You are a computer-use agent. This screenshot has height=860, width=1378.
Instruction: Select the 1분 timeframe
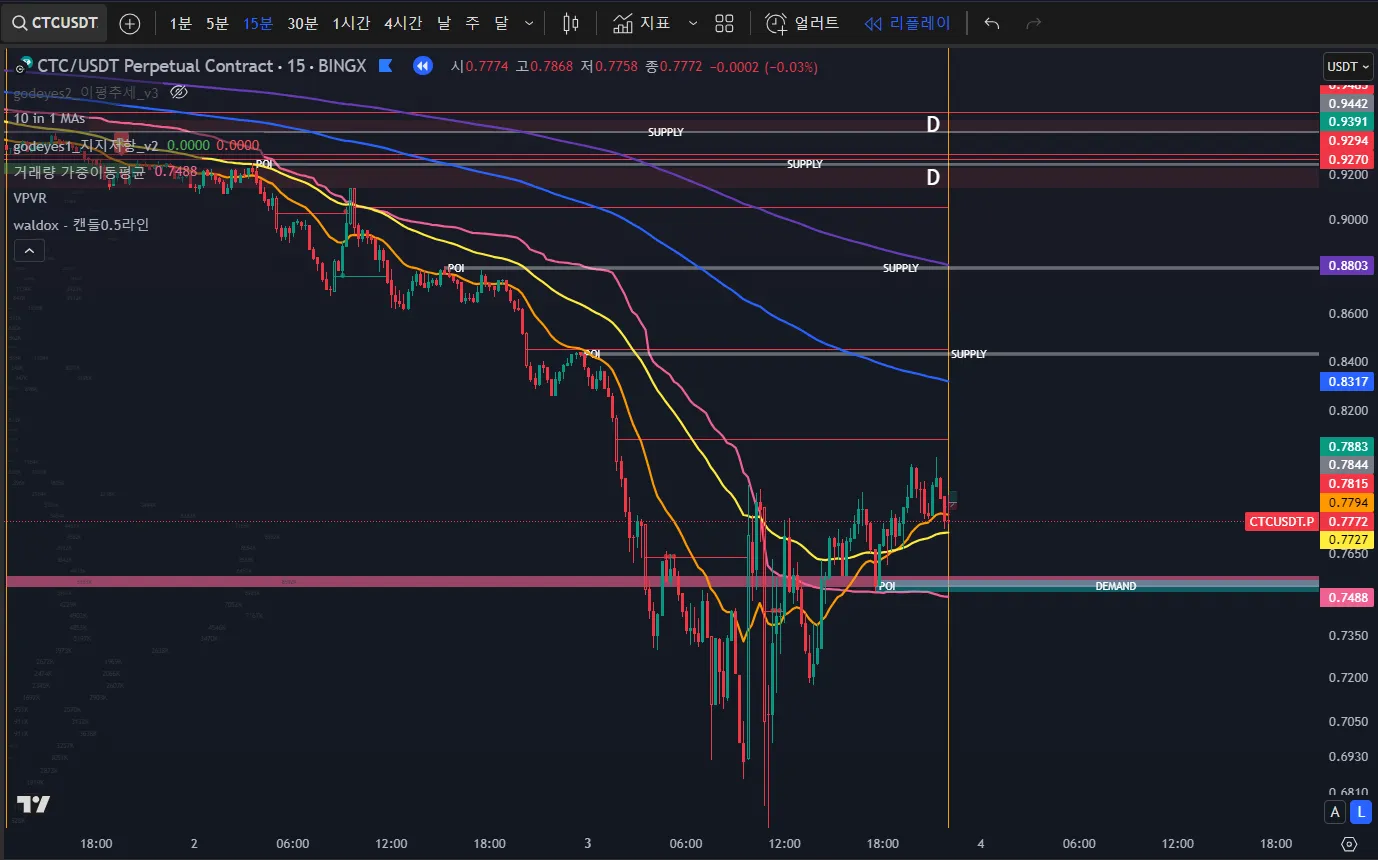(180, 23)
